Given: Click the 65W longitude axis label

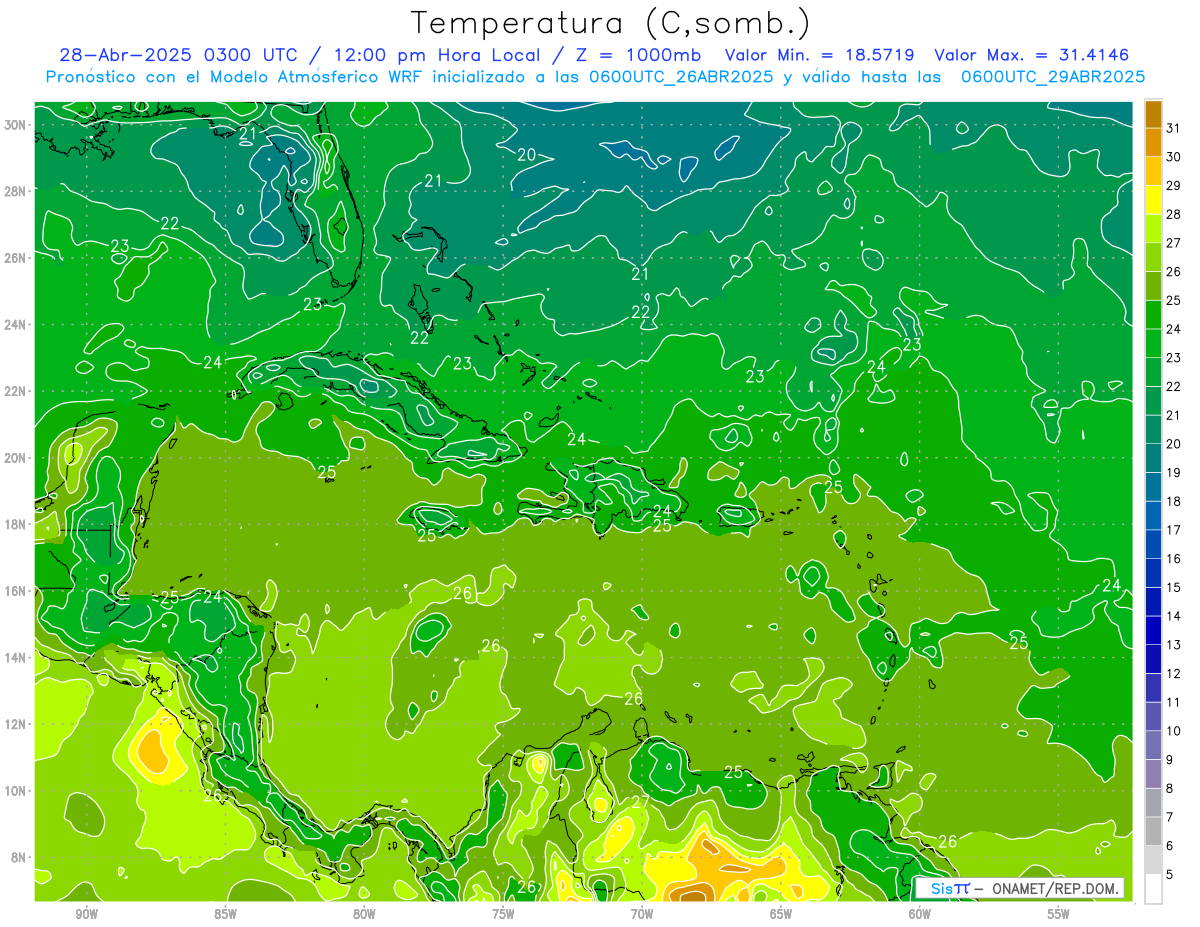Looking at the screenshot, I should 781,915.
